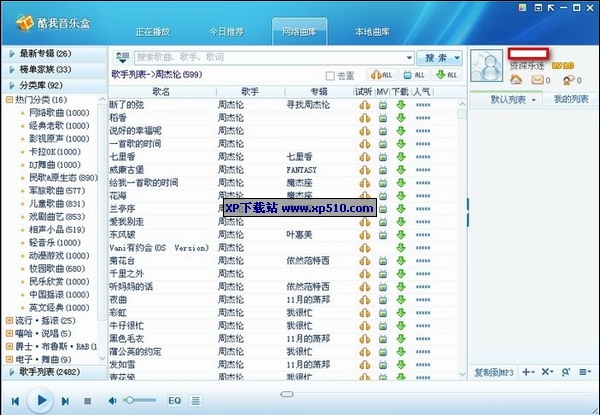Sort by the 歌名 column header

[162, 92]
